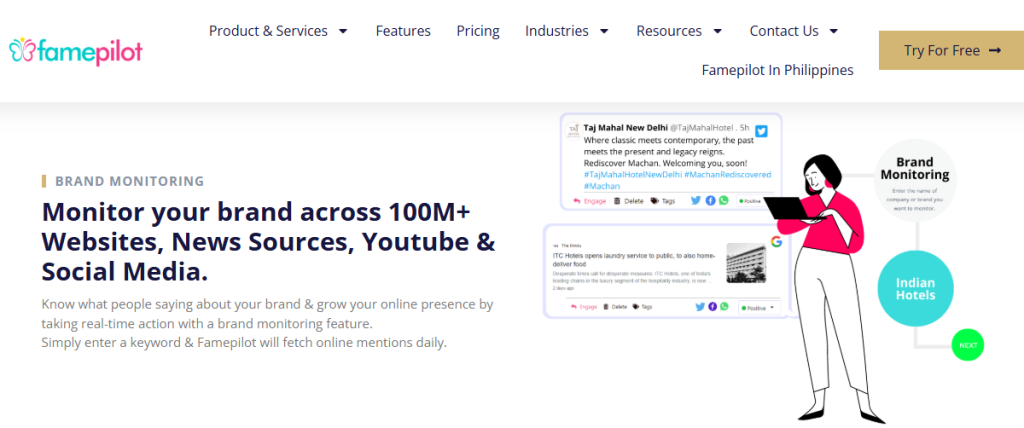
Task: Click the Brand Monitoring circle
Action: point(914,180)
